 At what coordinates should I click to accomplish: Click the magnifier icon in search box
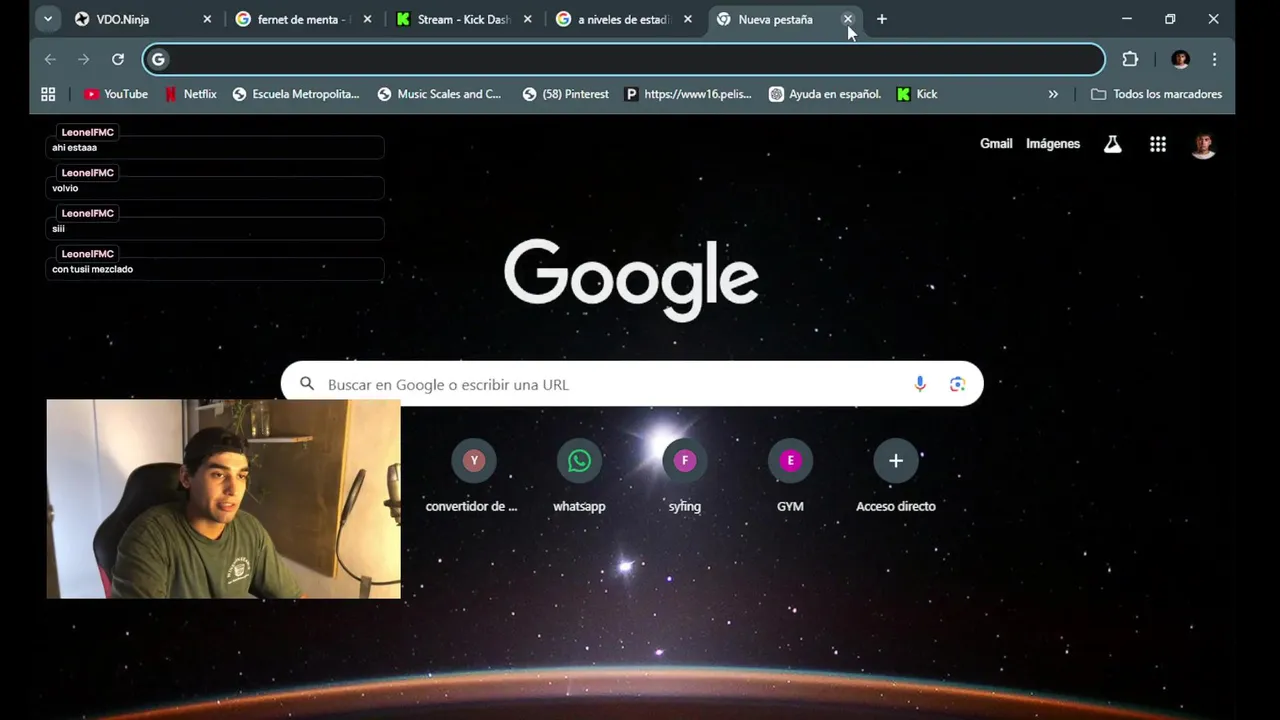click(x=307, y=384)
